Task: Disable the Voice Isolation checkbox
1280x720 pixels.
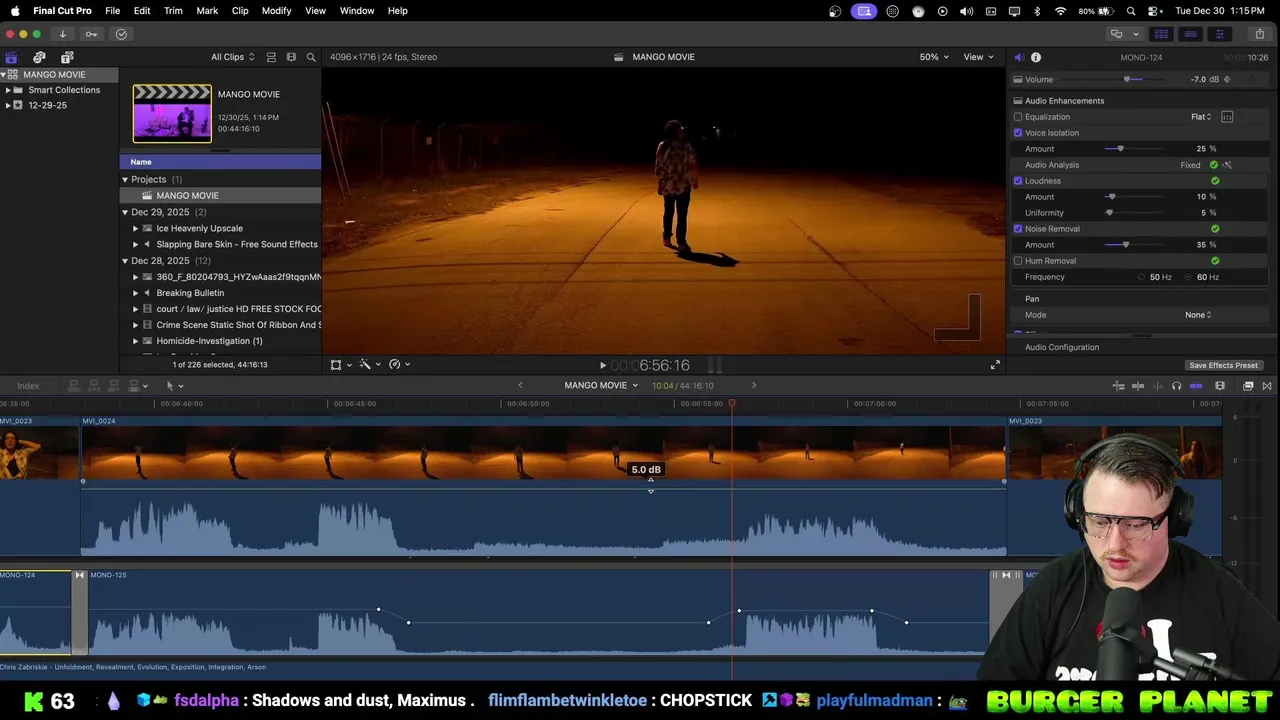Action: click(1018, 133)
